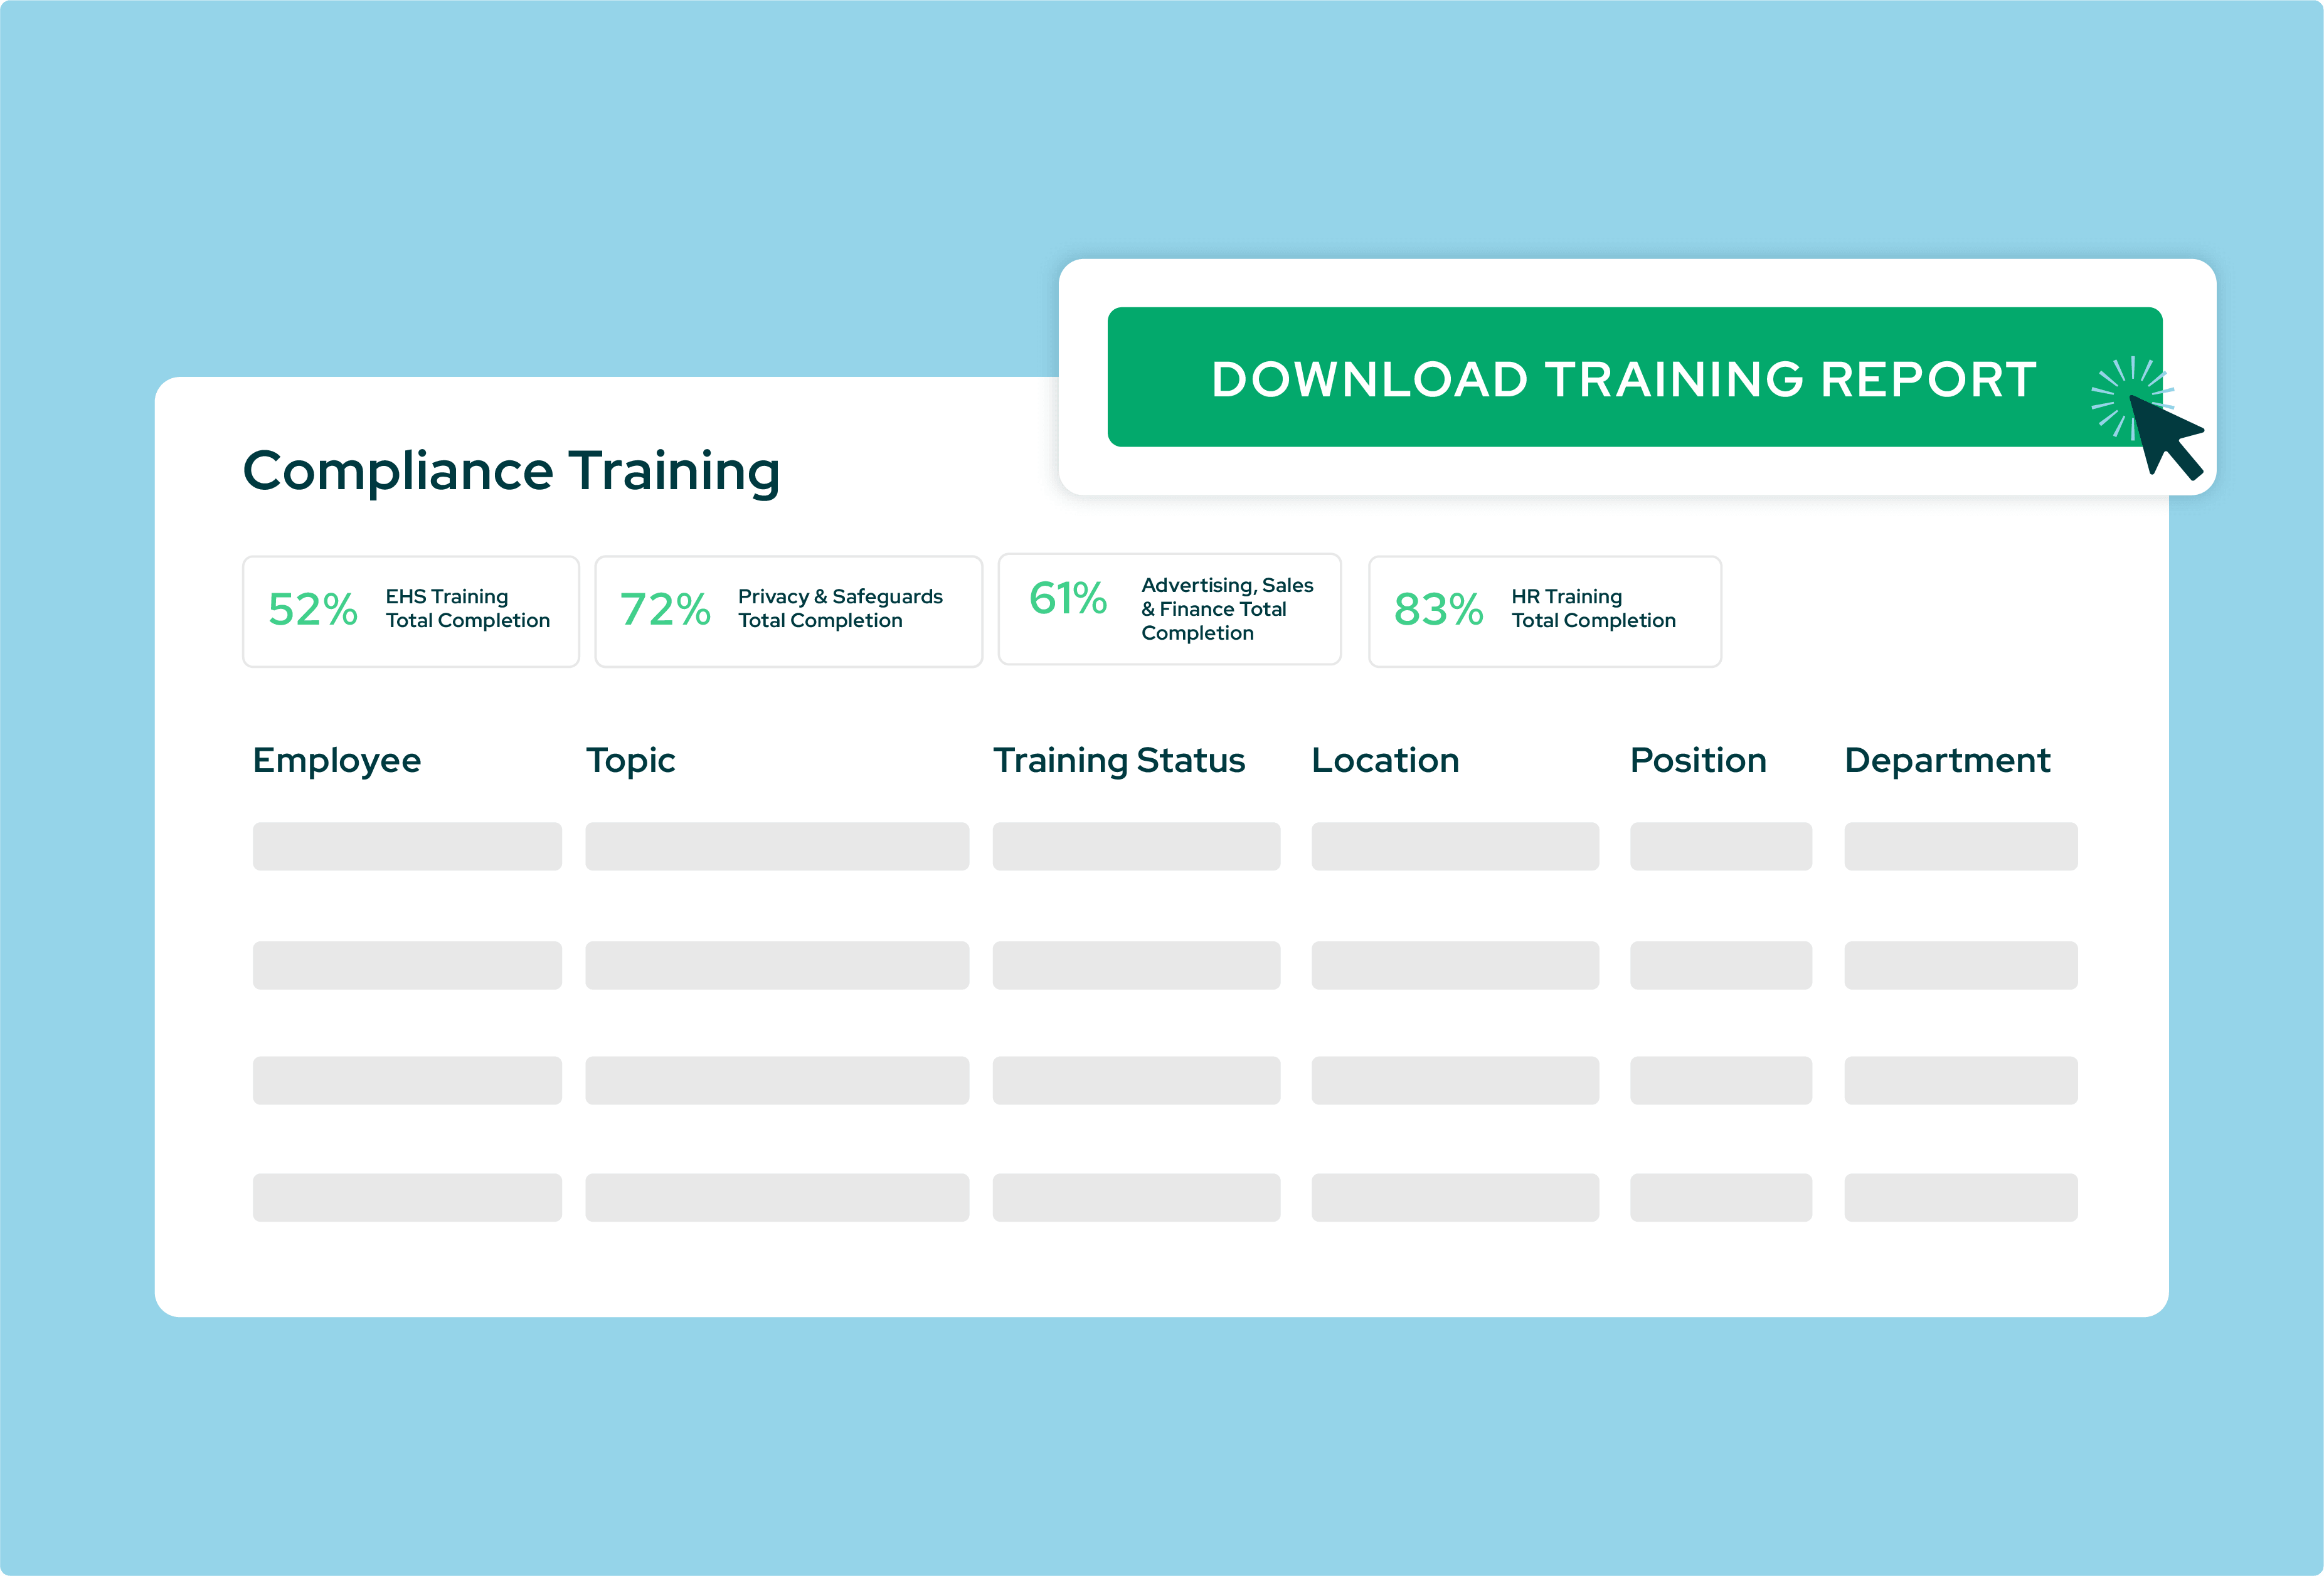Click the Compliance Training heading
This screenshot has height=1576, width=2324.
click(511, 471)
